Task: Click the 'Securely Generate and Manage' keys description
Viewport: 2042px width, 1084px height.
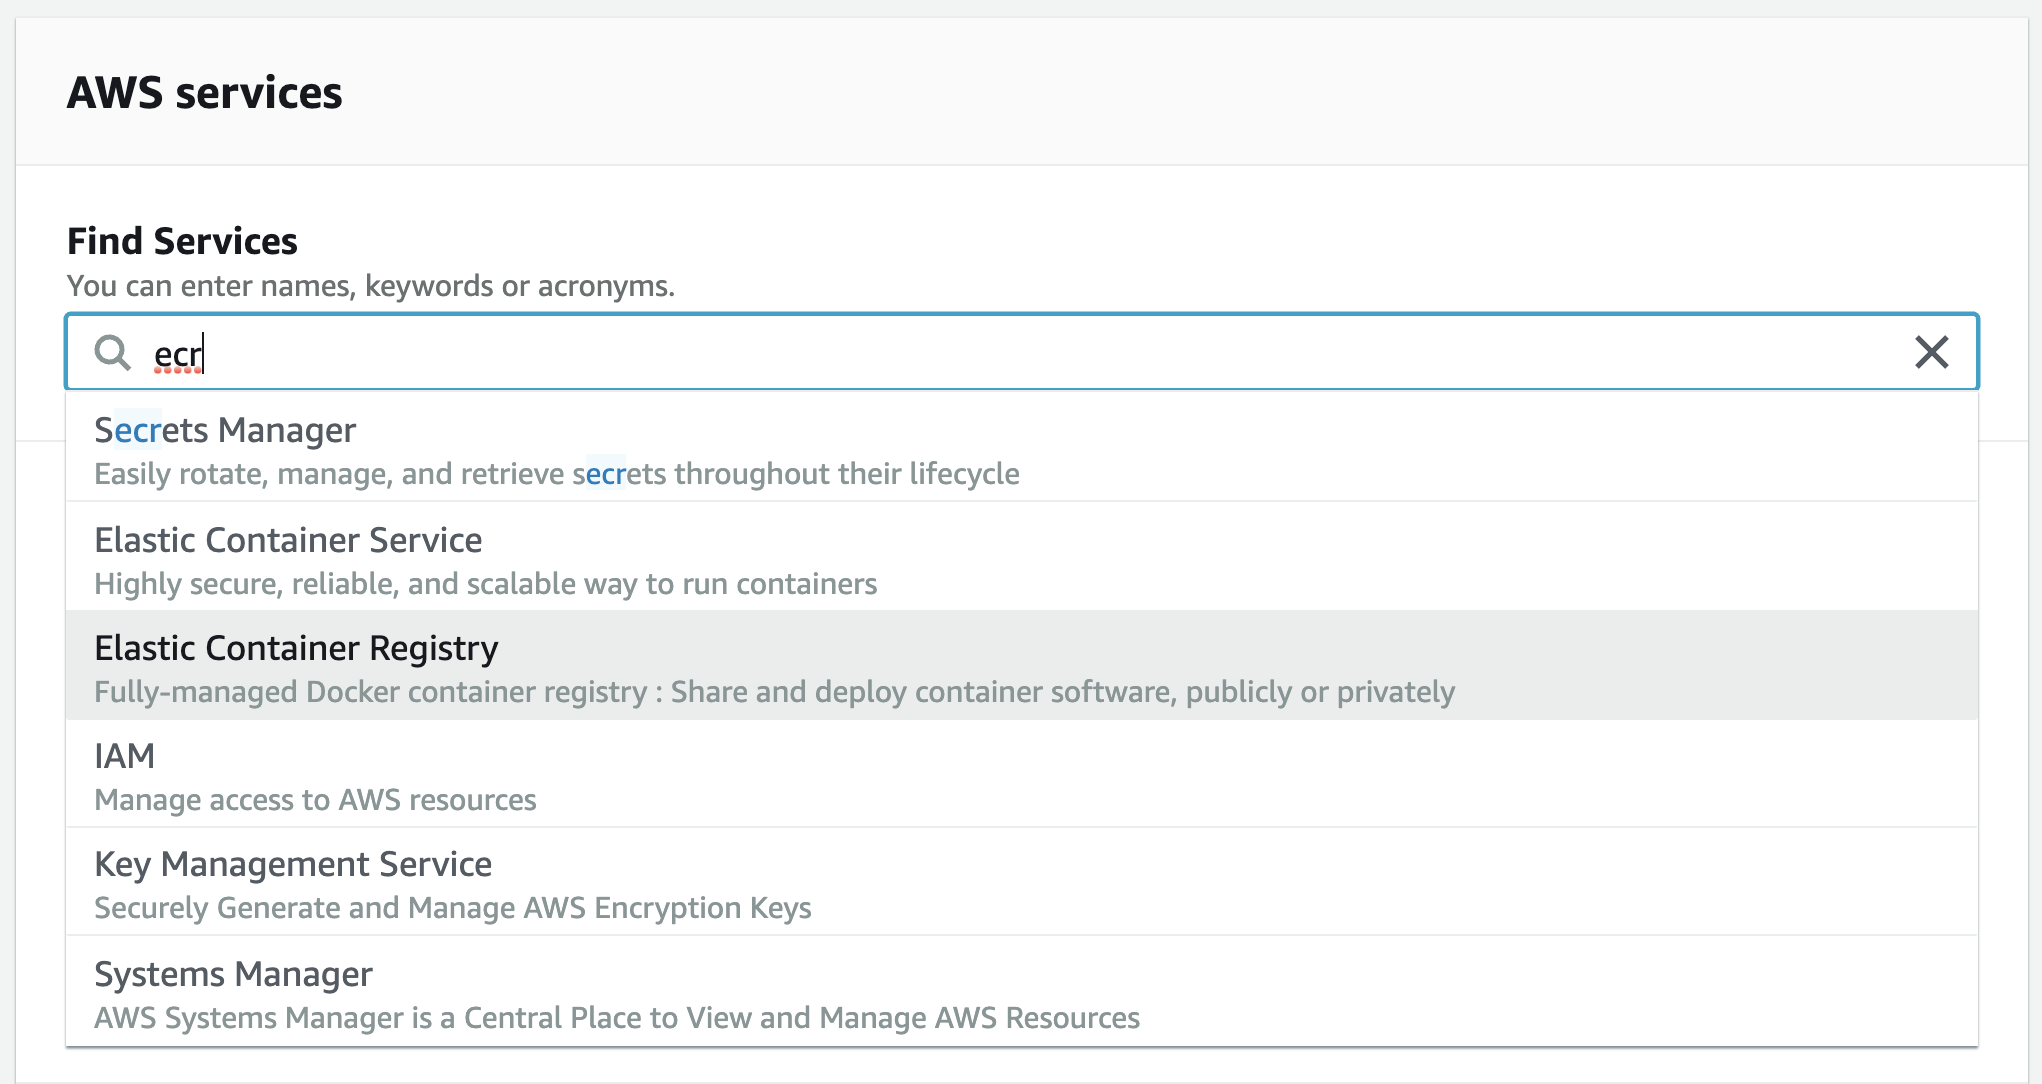Action: (x=452, y=908)
